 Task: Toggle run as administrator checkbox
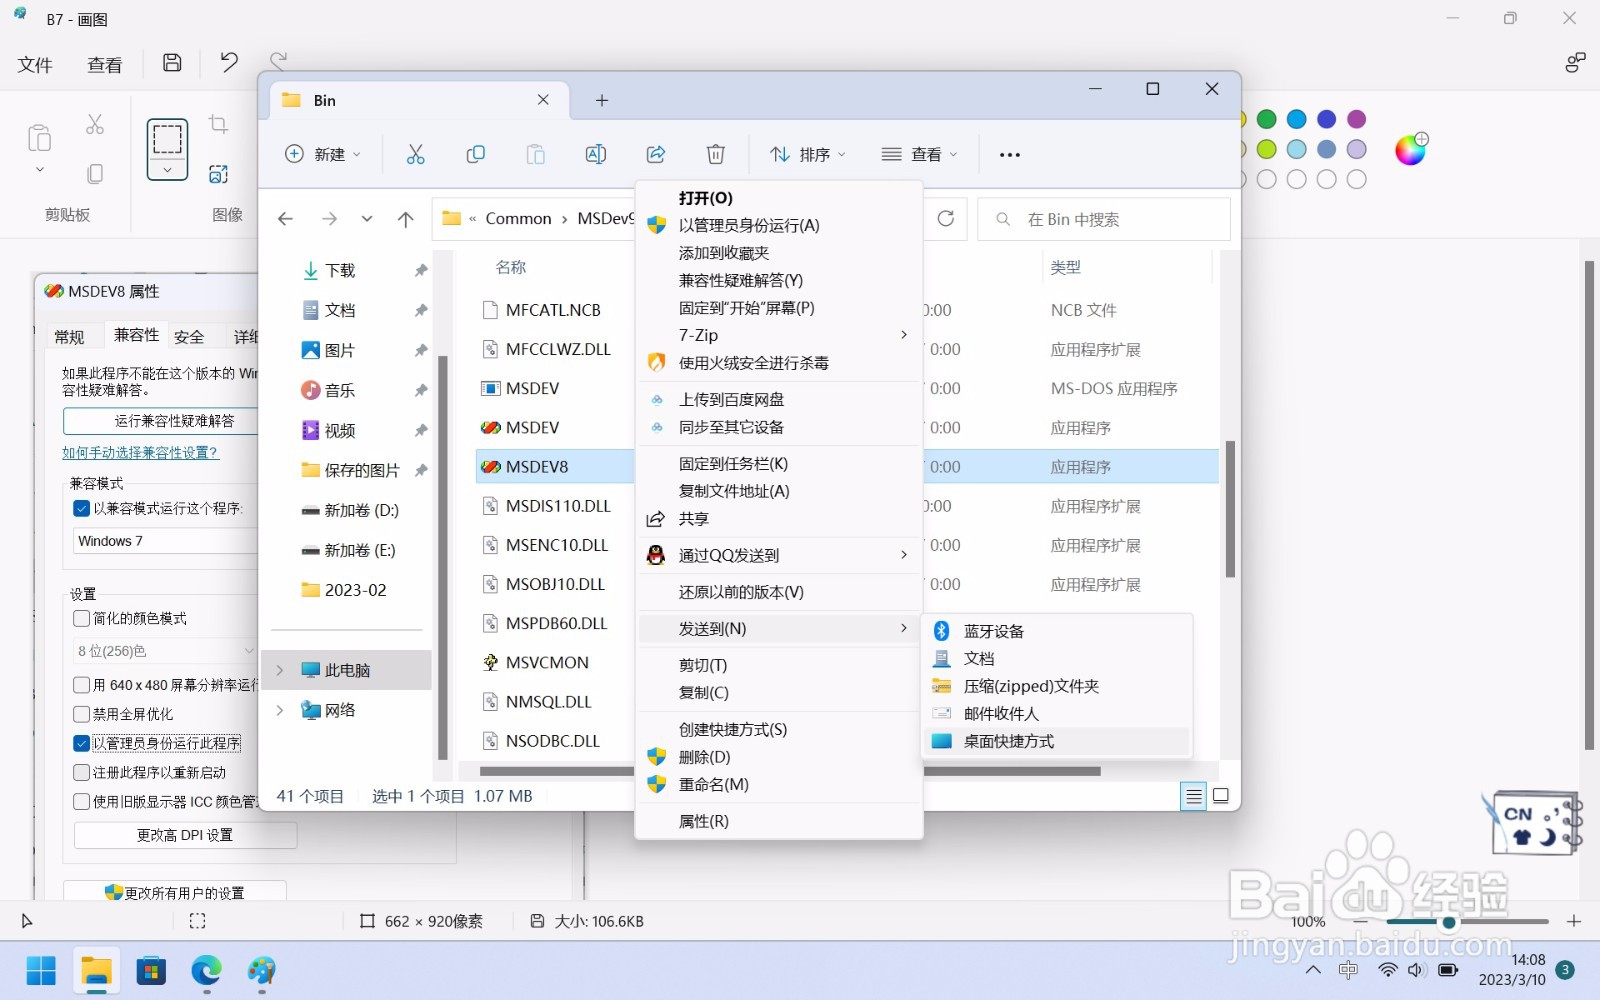coord(82,743)
